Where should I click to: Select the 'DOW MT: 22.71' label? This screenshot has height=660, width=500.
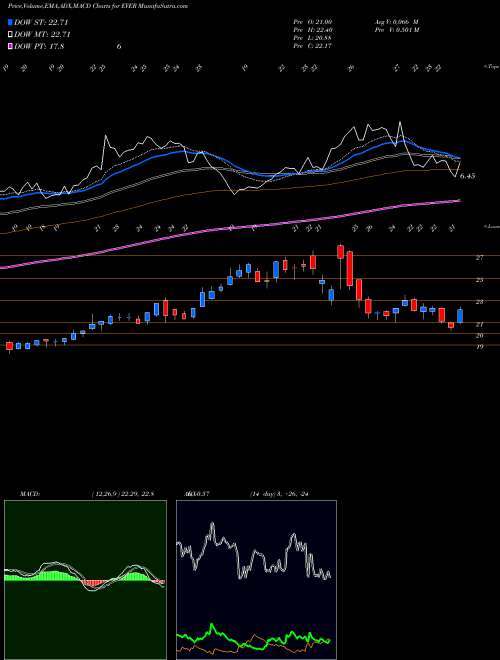click(x=42, y=35)
